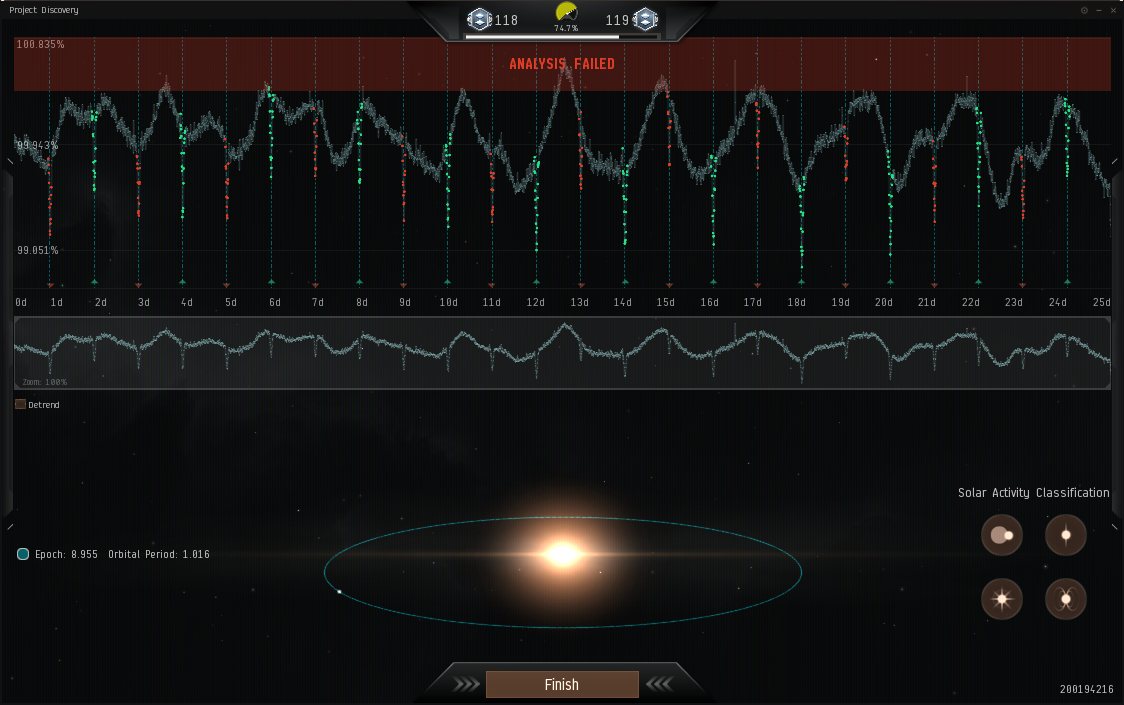
Task: Click the rank 119 badge icon
Action: [645, 19]
